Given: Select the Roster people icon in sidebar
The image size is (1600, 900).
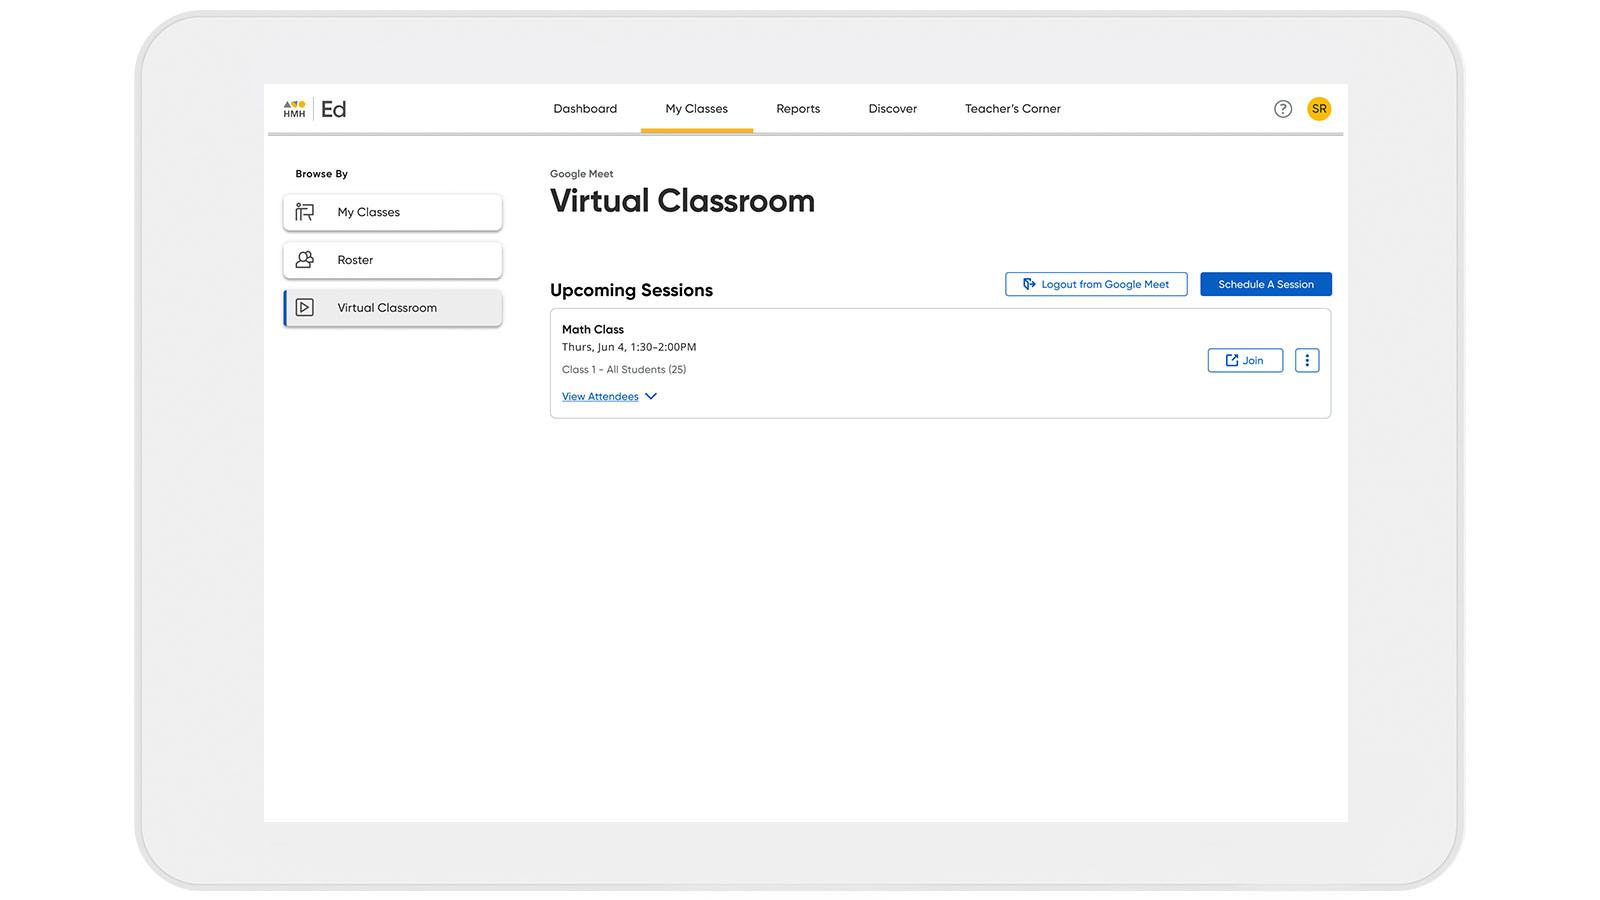Looking at the screenshot, I should pos(306,260).
